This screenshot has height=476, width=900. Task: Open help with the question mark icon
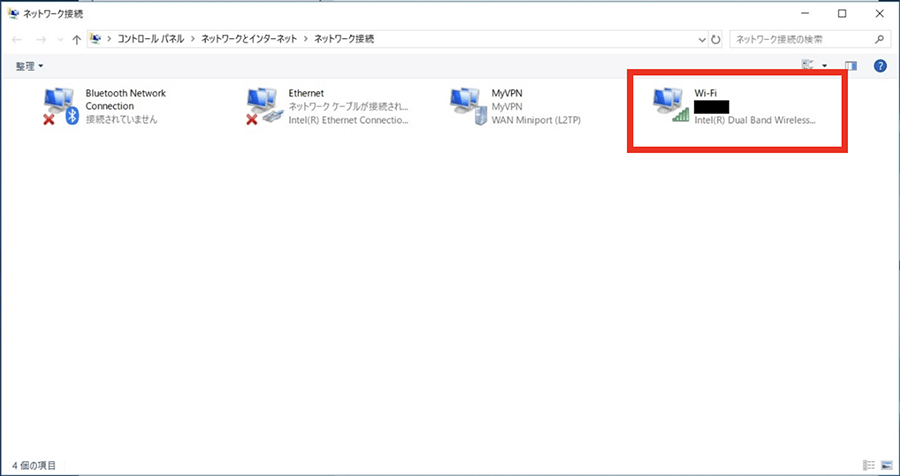click(x=880, y=66)
